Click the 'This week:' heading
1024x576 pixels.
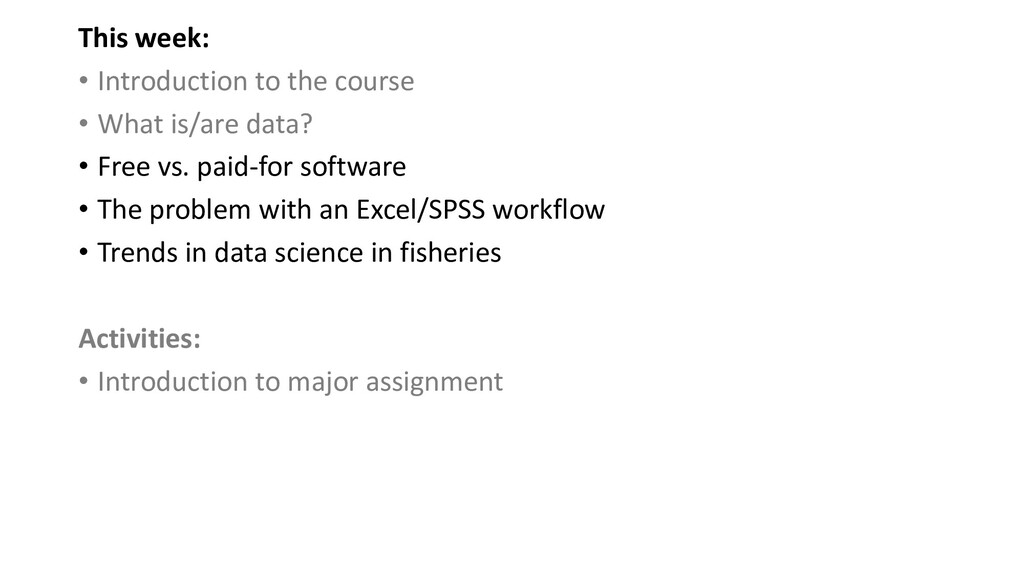144,38
